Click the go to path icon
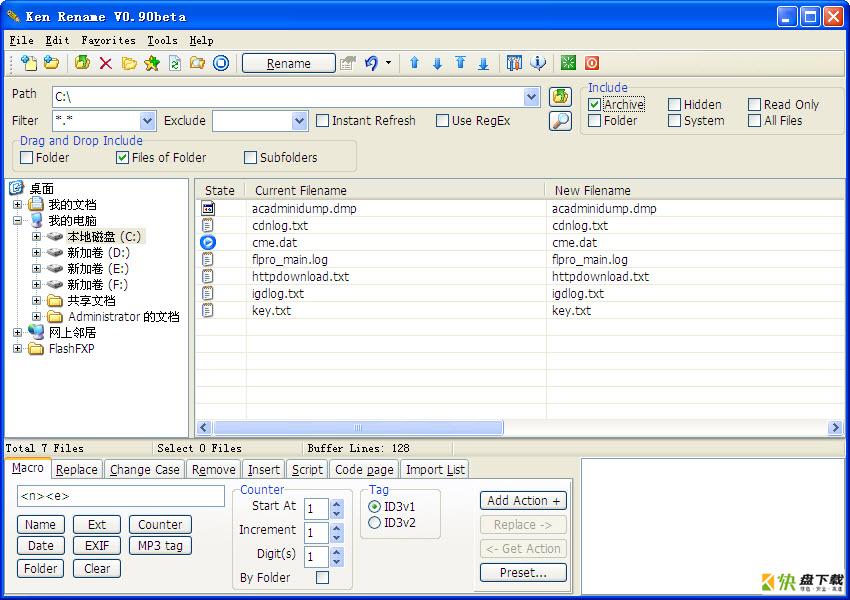 (560, 97)
